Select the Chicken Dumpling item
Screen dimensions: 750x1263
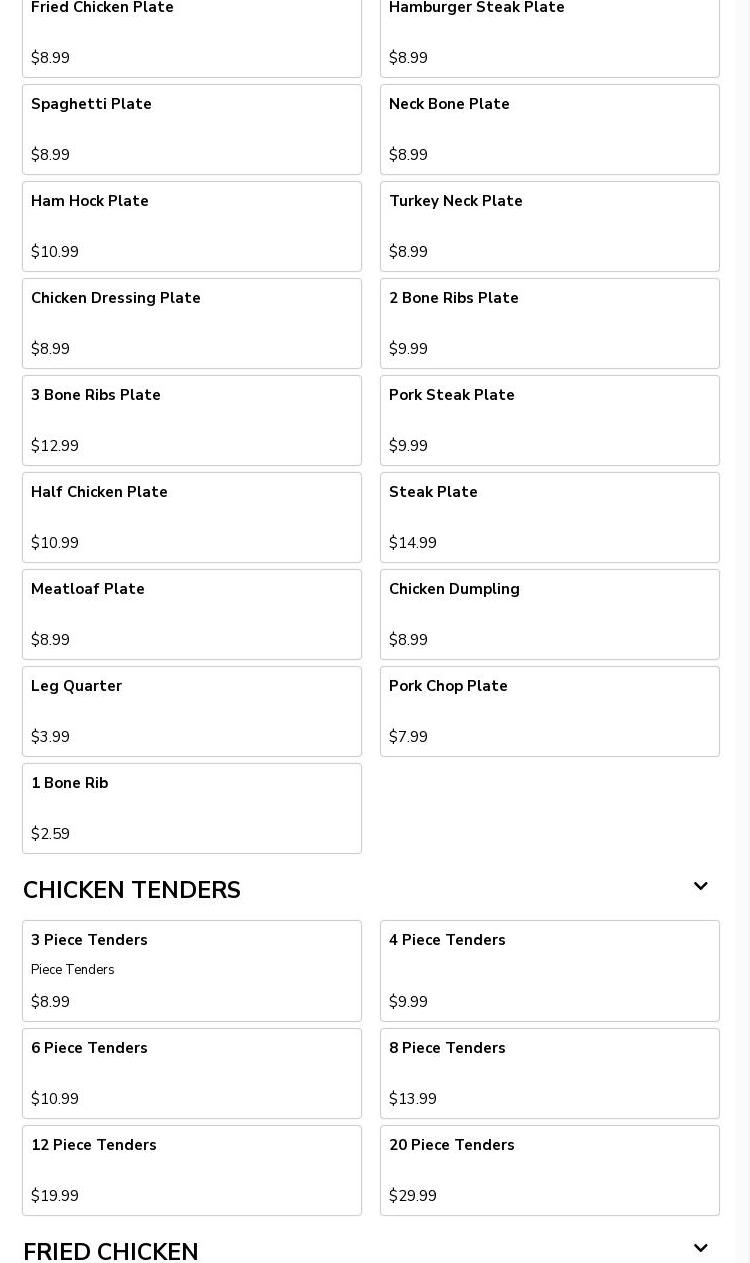(550, 615)
